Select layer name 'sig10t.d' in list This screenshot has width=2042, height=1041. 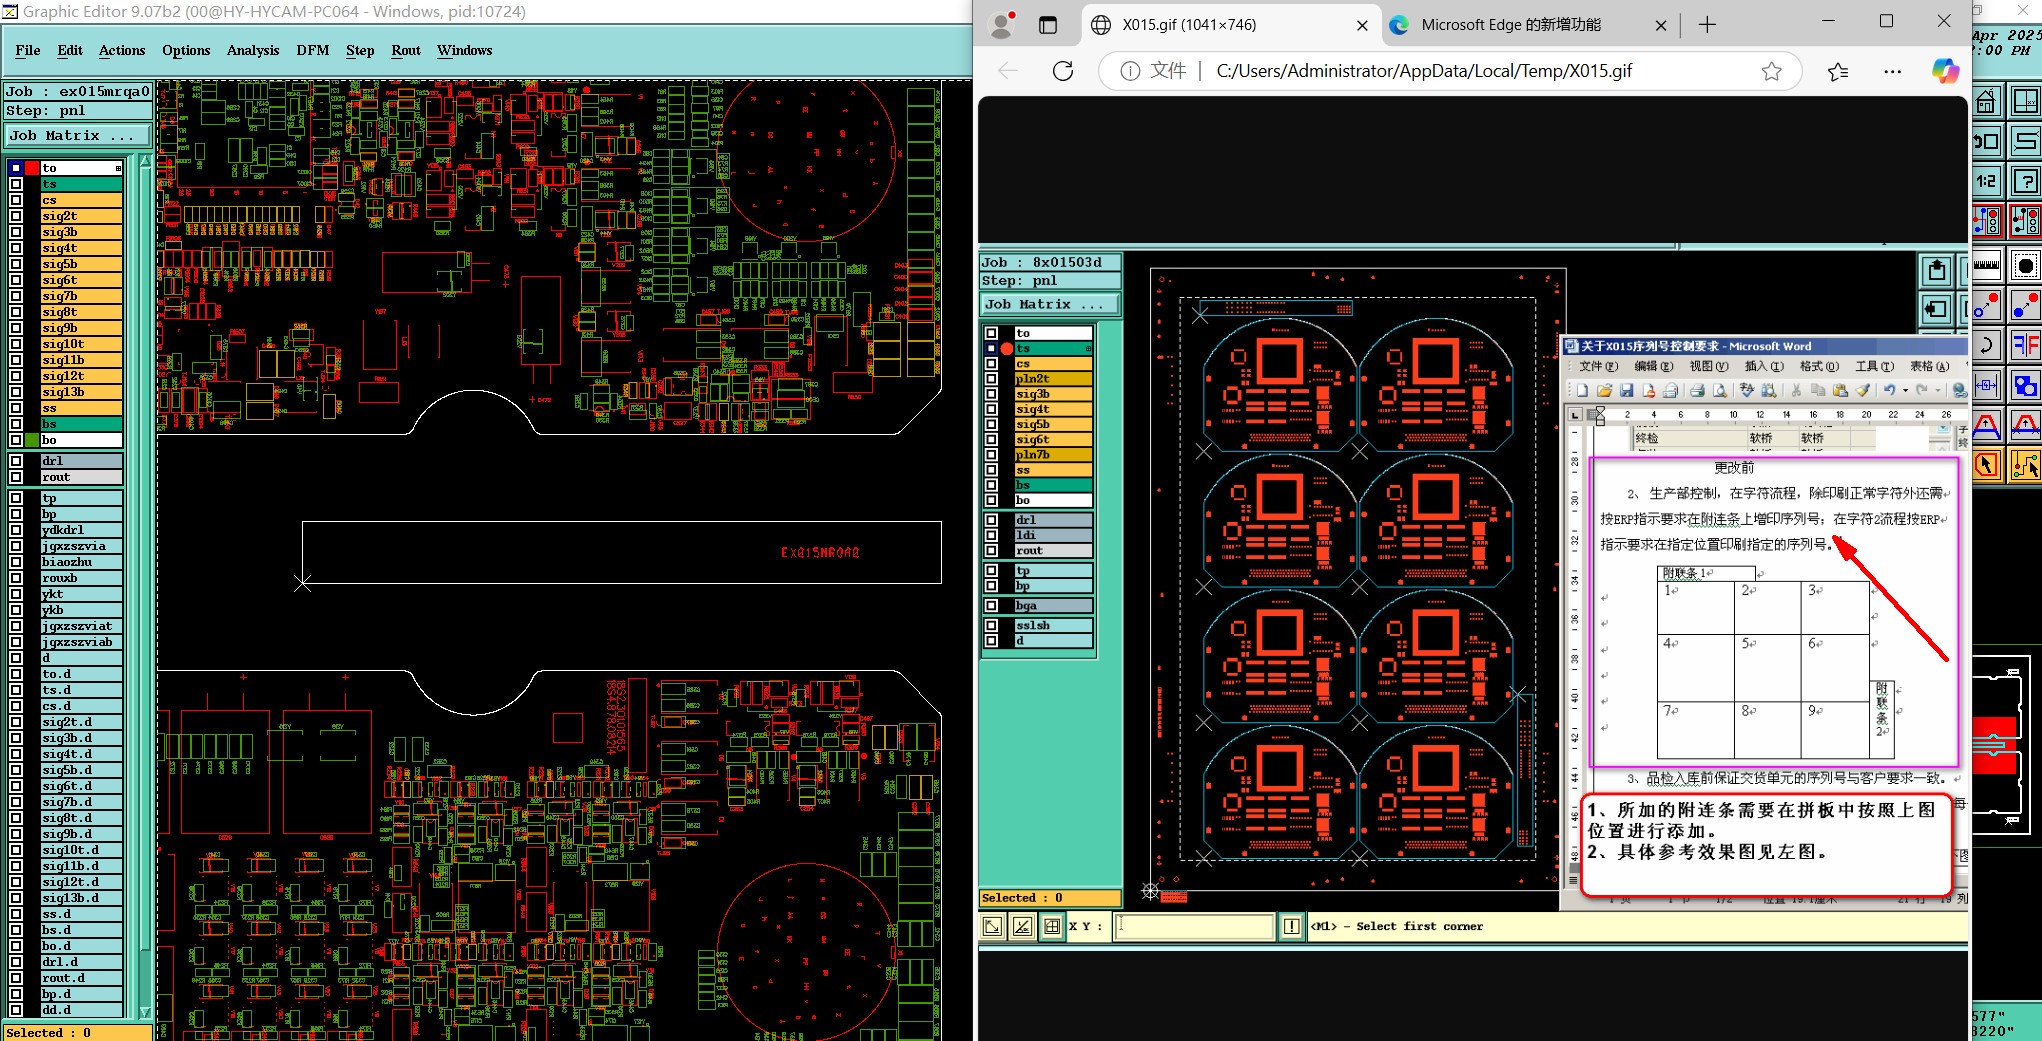click(x=81, y=850)
